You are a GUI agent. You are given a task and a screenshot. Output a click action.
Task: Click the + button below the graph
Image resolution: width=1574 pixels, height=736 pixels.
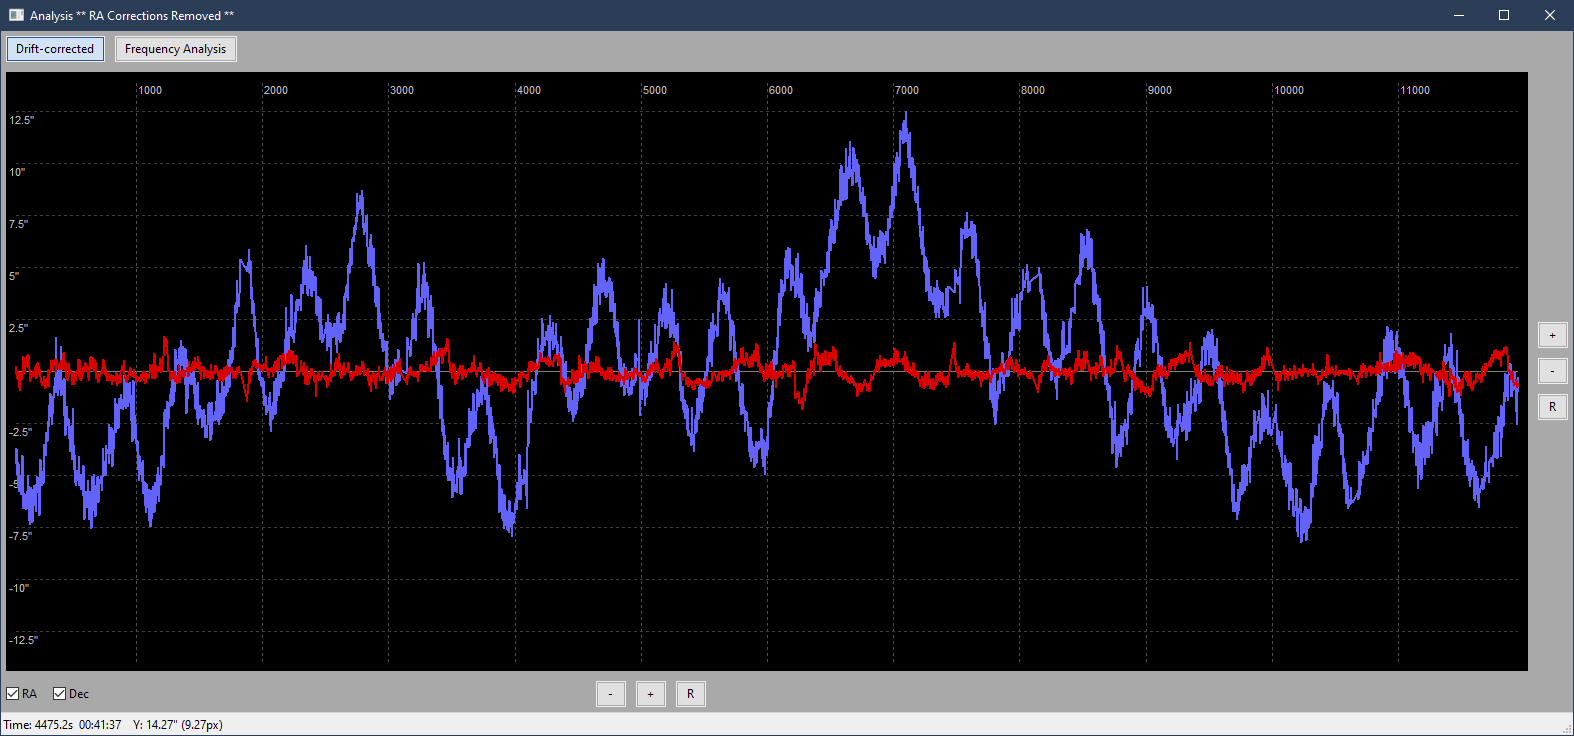coord(651,694)
